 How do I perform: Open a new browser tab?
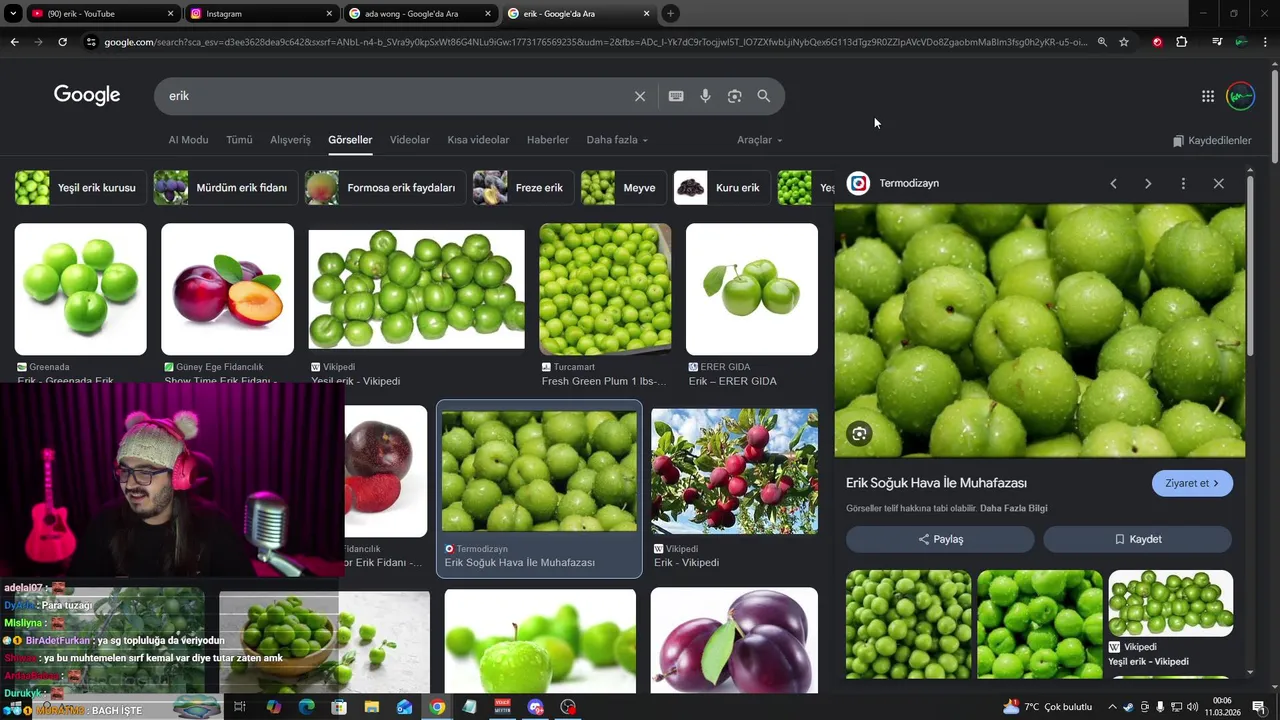(670, 13)
